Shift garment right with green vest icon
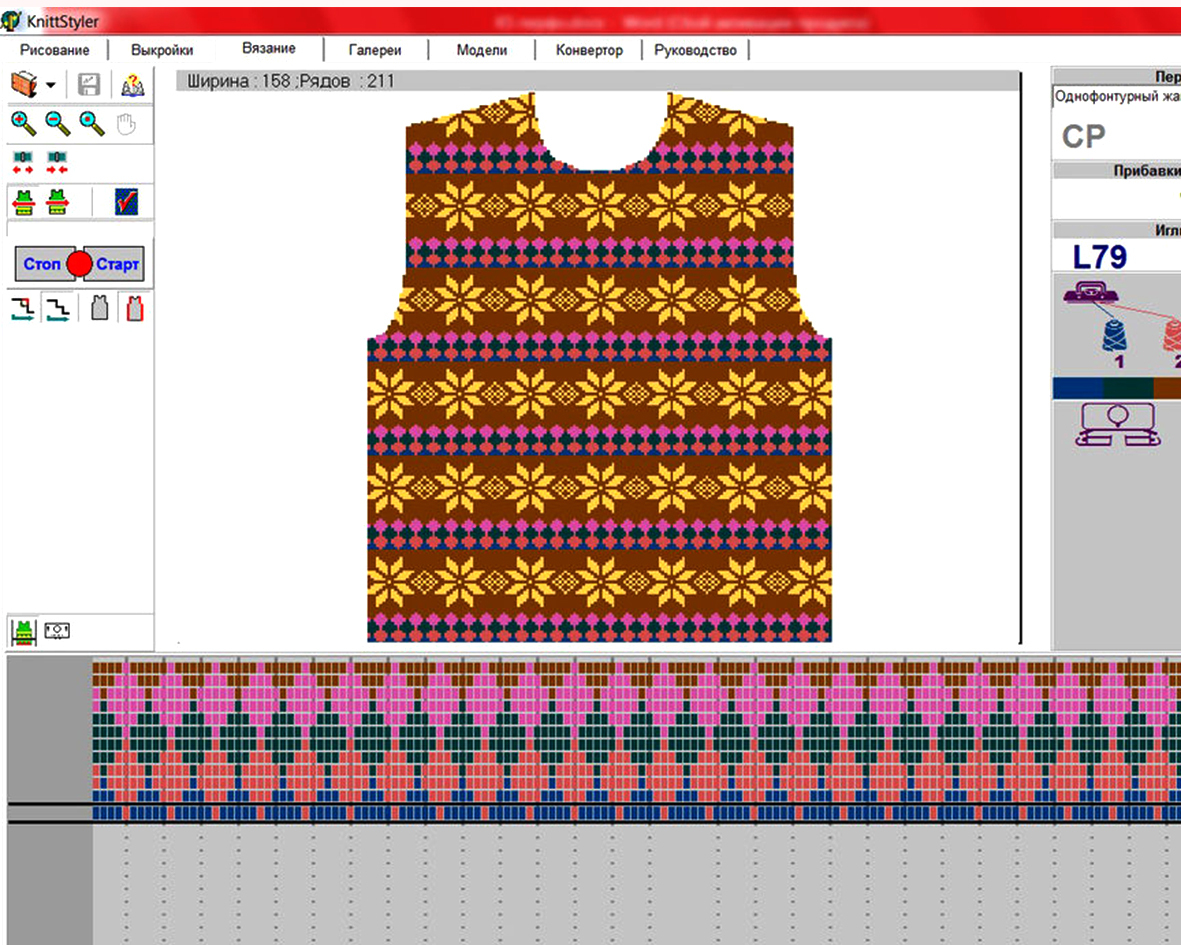The height and width of the screenshot is (945, 1181). coord(57,203)
